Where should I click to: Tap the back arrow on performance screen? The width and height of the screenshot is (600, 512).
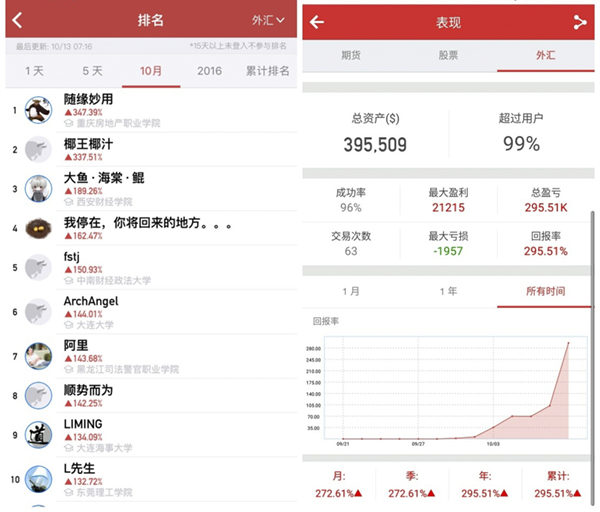tap(317, 22)
